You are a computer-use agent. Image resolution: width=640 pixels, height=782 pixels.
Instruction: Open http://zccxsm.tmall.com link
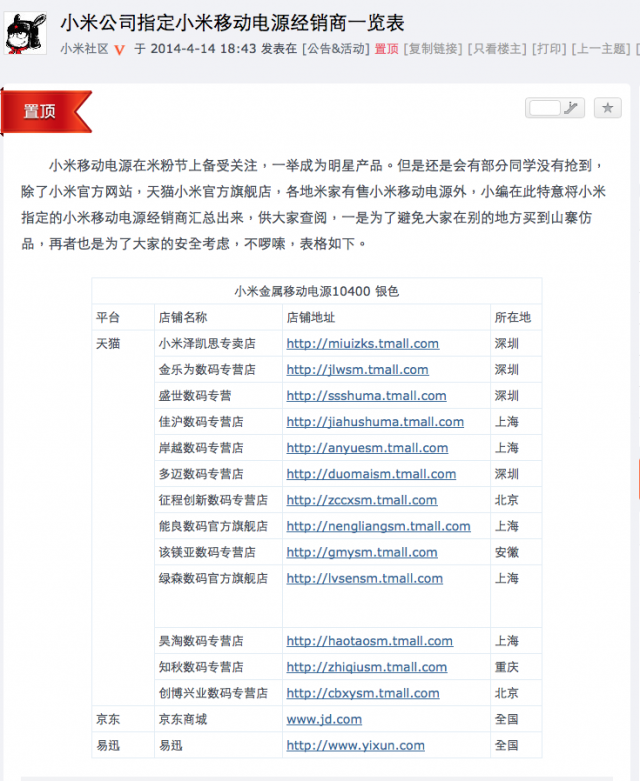(362, 500)
